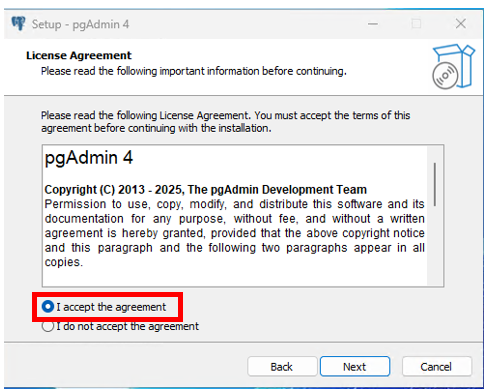Click the 'pgAdmin 4' heading in license
The height and width of the screenshot is (392, 486).
point(89,158)
